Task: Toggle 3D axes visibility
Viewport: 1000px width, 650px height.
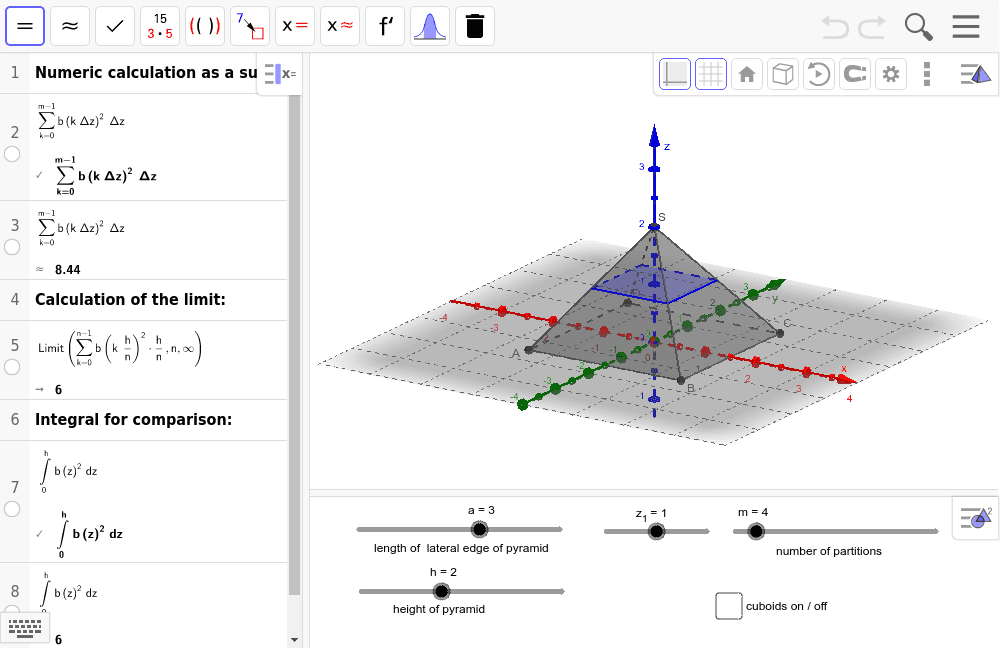Action: point(675,75)
